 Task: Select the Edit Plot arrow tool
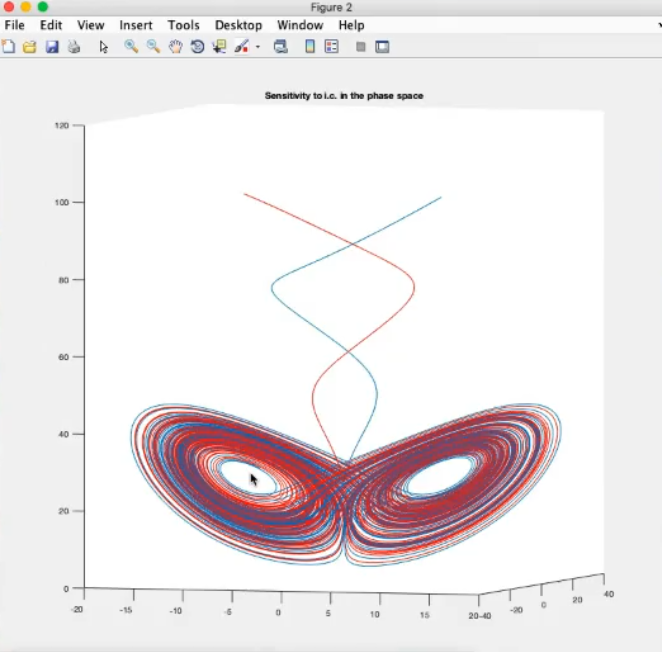104,46
